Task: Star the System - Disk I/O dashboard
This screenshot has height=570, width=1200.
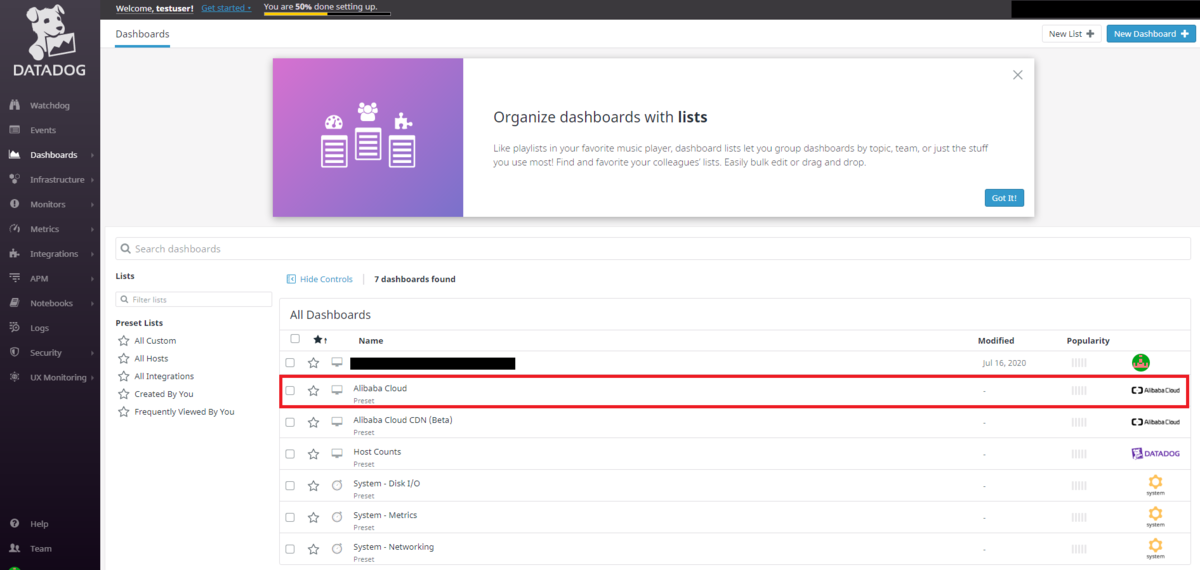Action: tap(313, 485)
